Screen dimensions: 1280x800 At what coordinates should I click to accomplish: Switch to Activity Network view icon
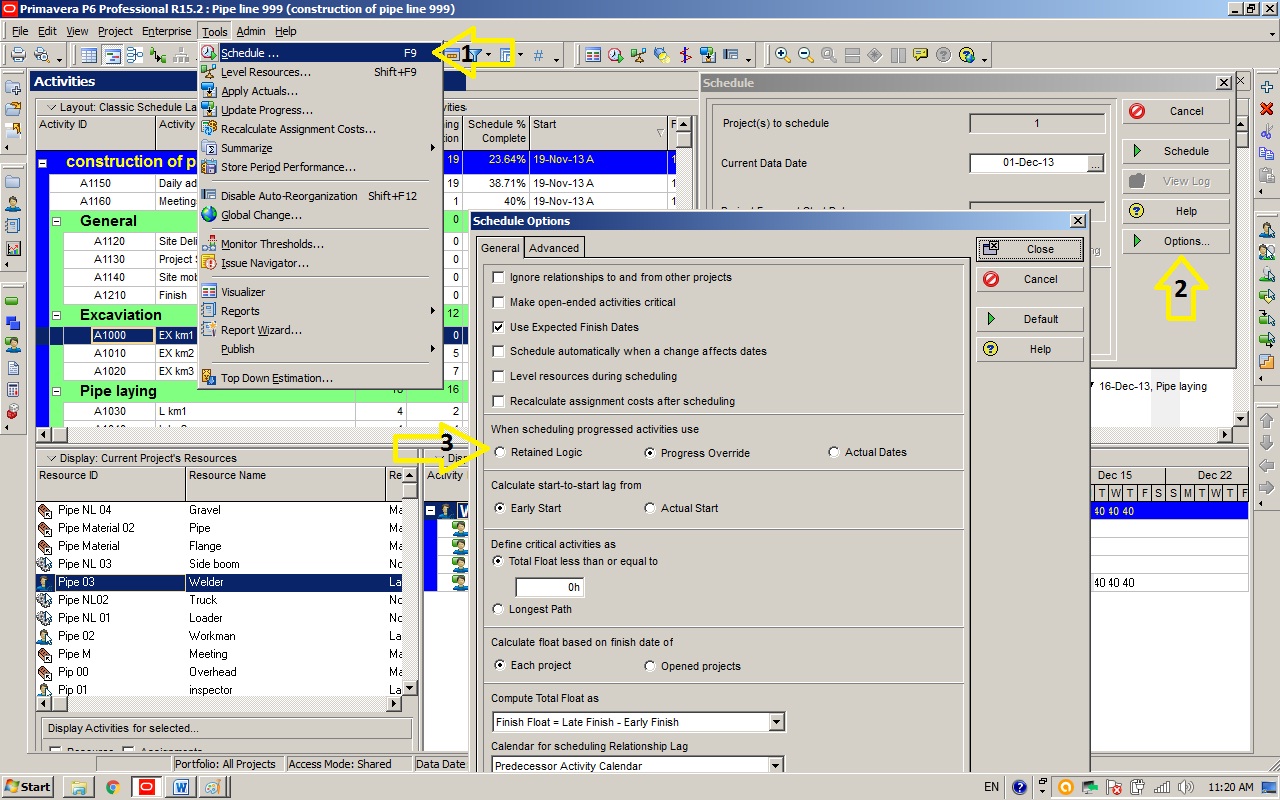coord(135,55)
